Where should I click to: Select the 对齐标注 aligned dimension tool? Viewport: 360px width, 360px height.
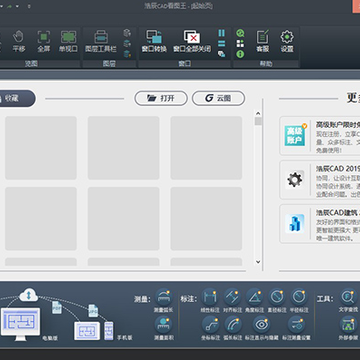point(233,300)
